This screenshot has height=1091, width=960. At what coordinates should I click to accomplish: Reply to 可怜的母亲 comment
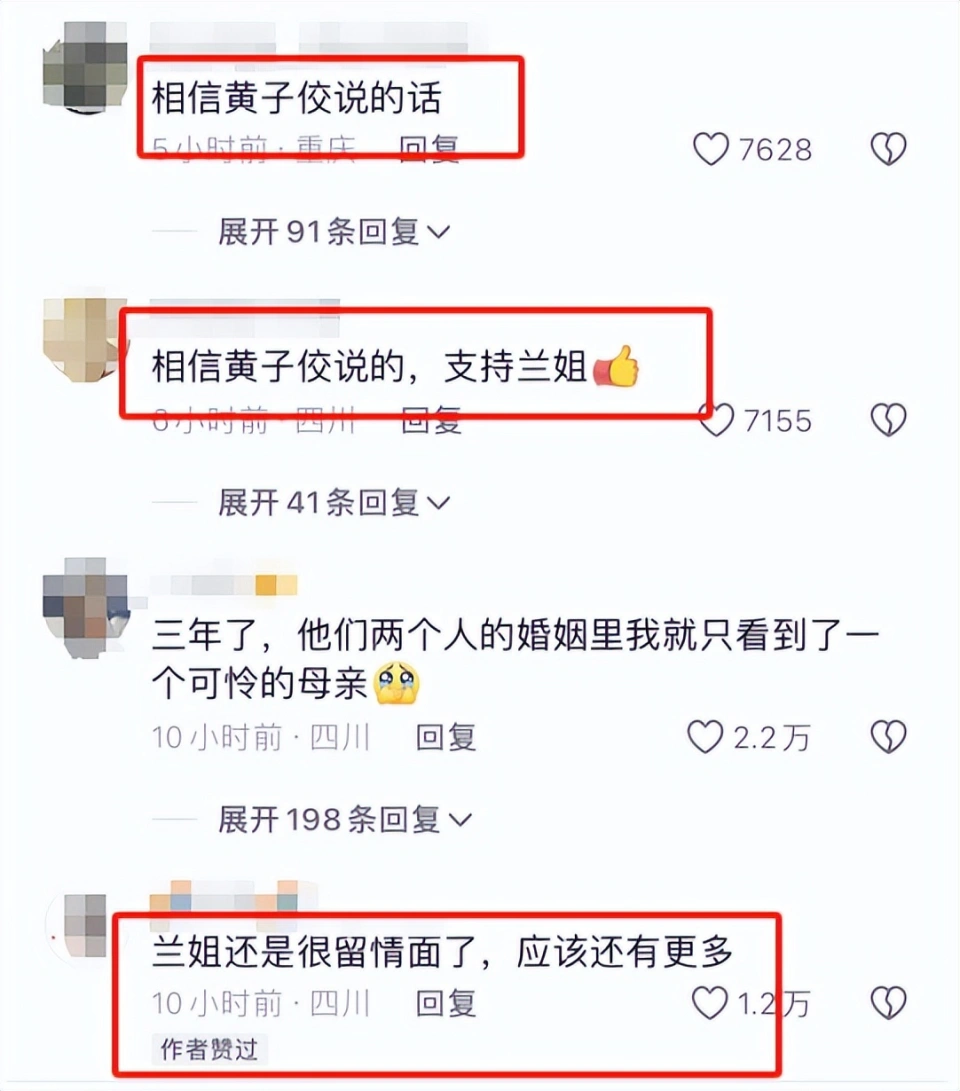(446, 738)
